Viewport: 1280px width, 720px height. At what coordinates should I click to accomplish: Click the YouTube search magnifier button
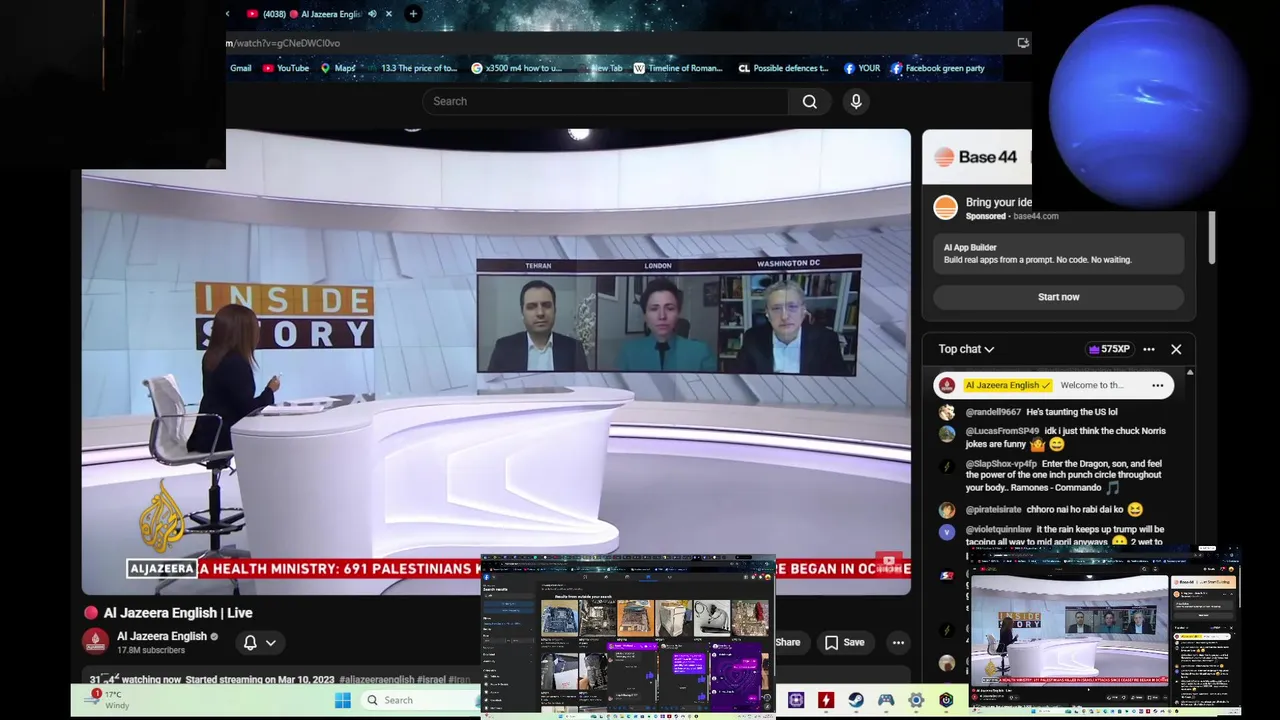pos(809,101)
